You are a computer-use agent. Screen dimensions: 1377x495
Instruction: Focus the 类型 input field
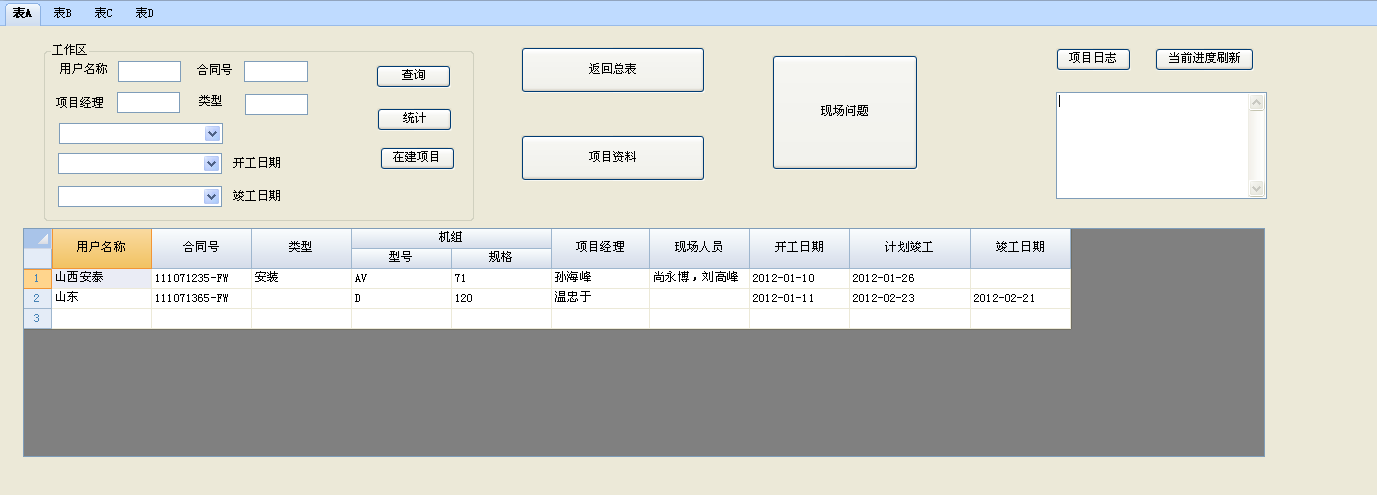point(276,104)
